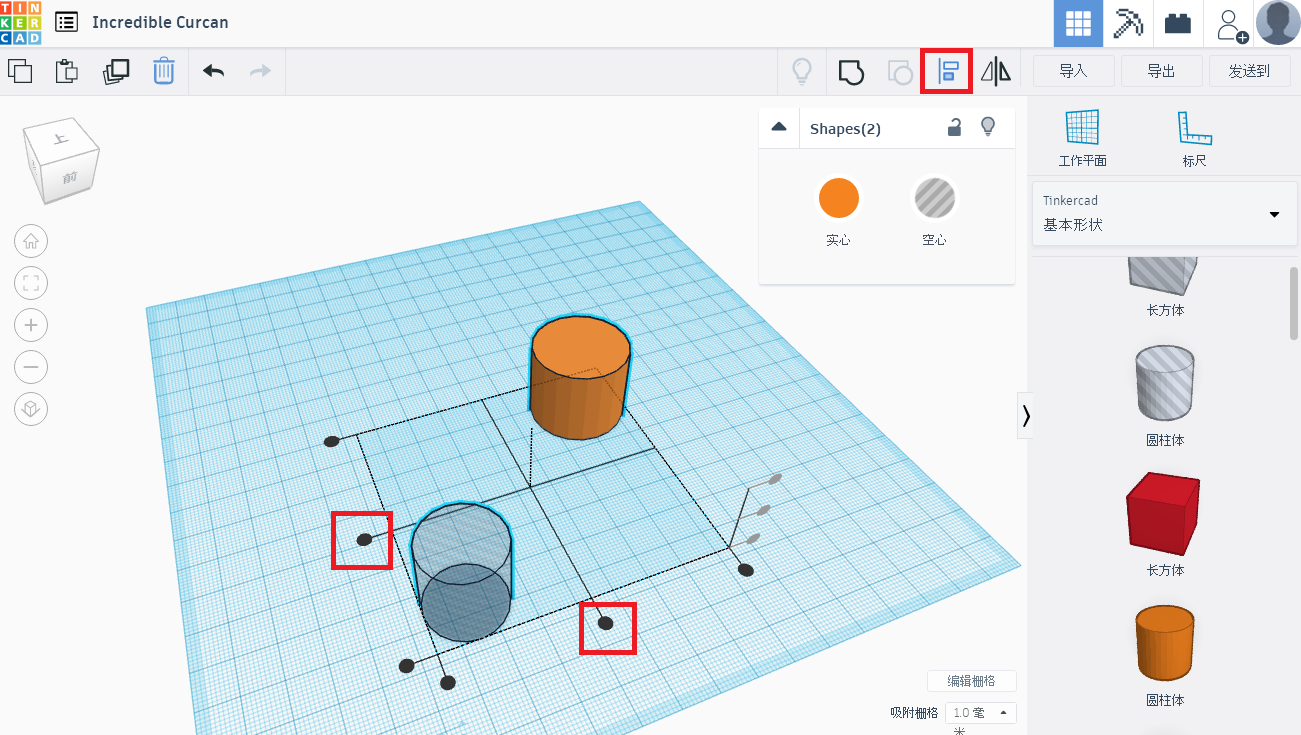Open the snap grid (吸附栅格) dropdown
The image size is (1301, 735).
[980, 713]
